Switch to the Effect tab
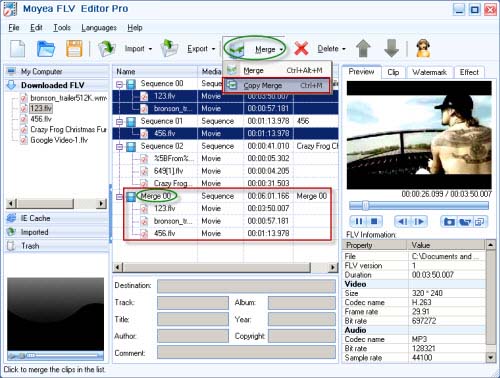The image size is (500, 378). (469, 72)
